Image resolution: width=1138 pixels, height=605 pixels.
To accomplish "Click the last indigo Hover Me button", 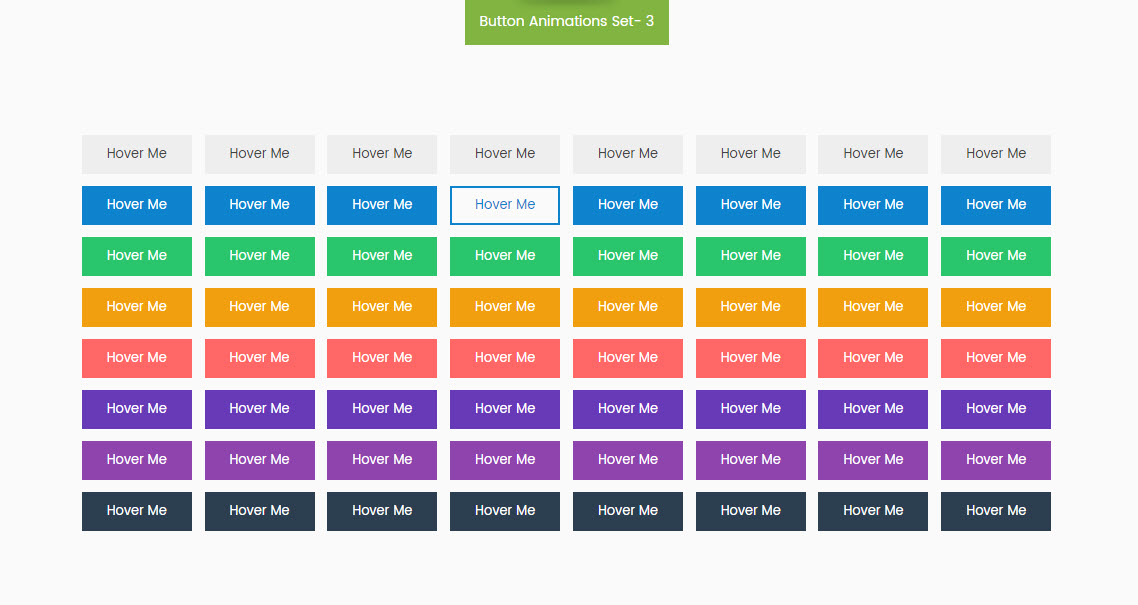I will 996,409.
